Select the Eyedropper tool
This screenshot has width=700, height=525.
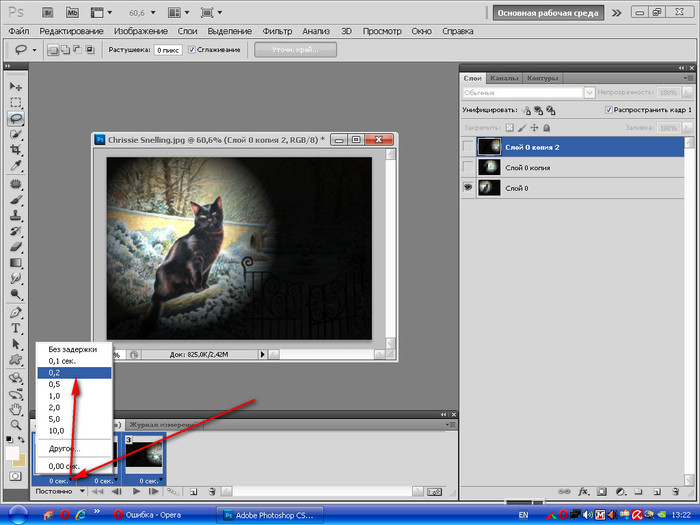pyautogui.click(x=16, y=166)
